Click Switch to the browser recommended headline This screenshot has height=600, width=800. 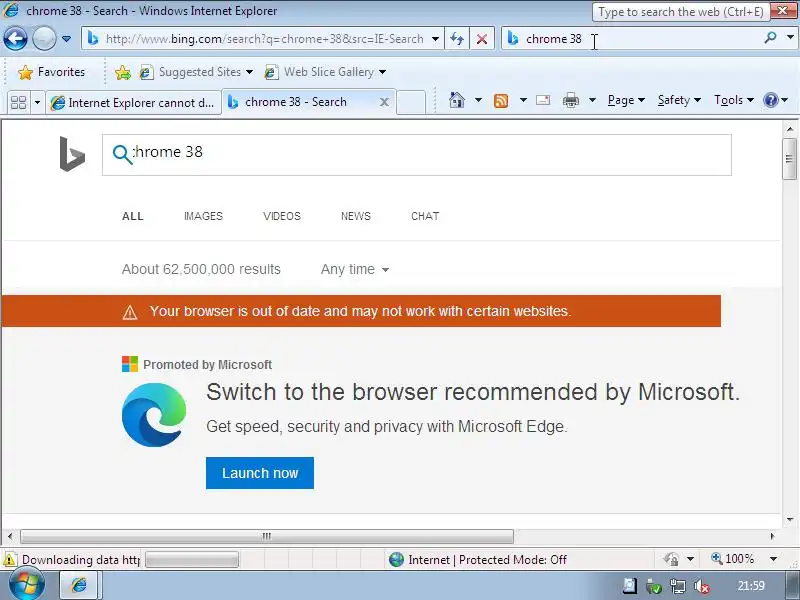click(473, 392)
